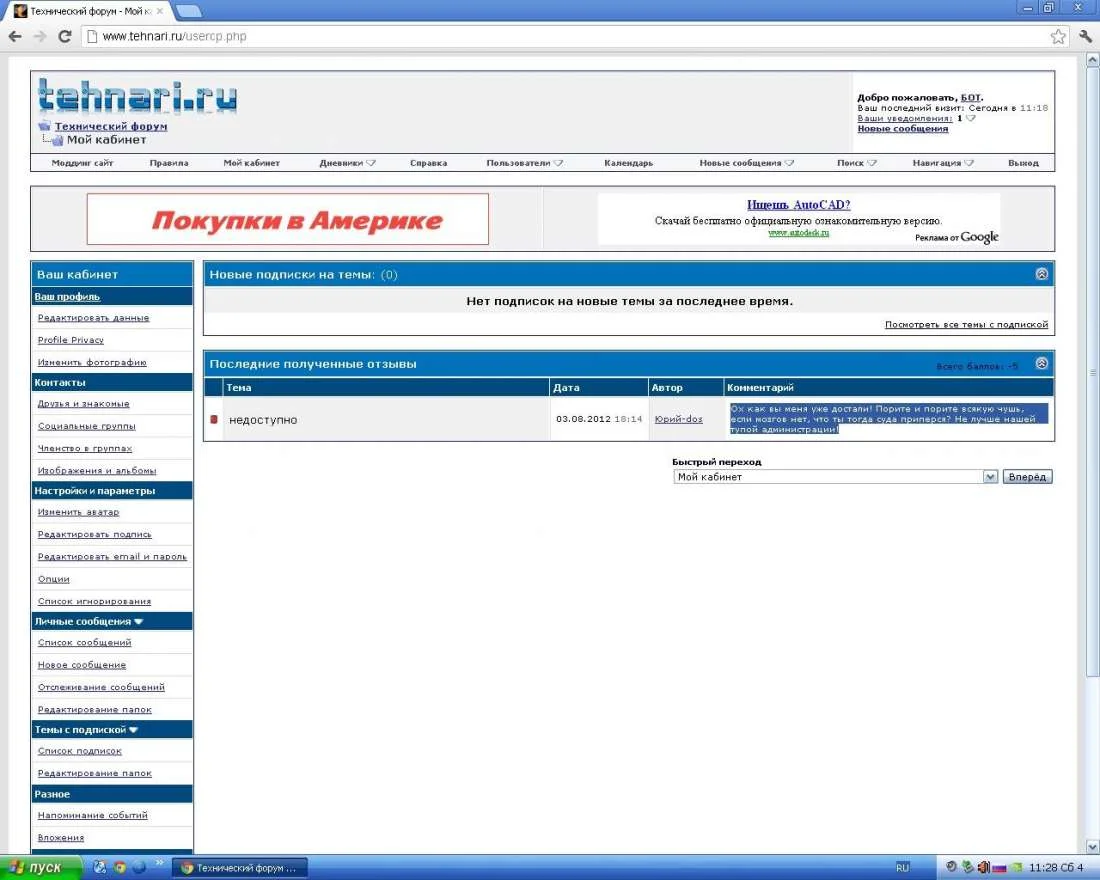The height and width of the screenshot is (880, 1100).
Task: Open the Пользователи dropdown menu
Action: click(525, 163)
